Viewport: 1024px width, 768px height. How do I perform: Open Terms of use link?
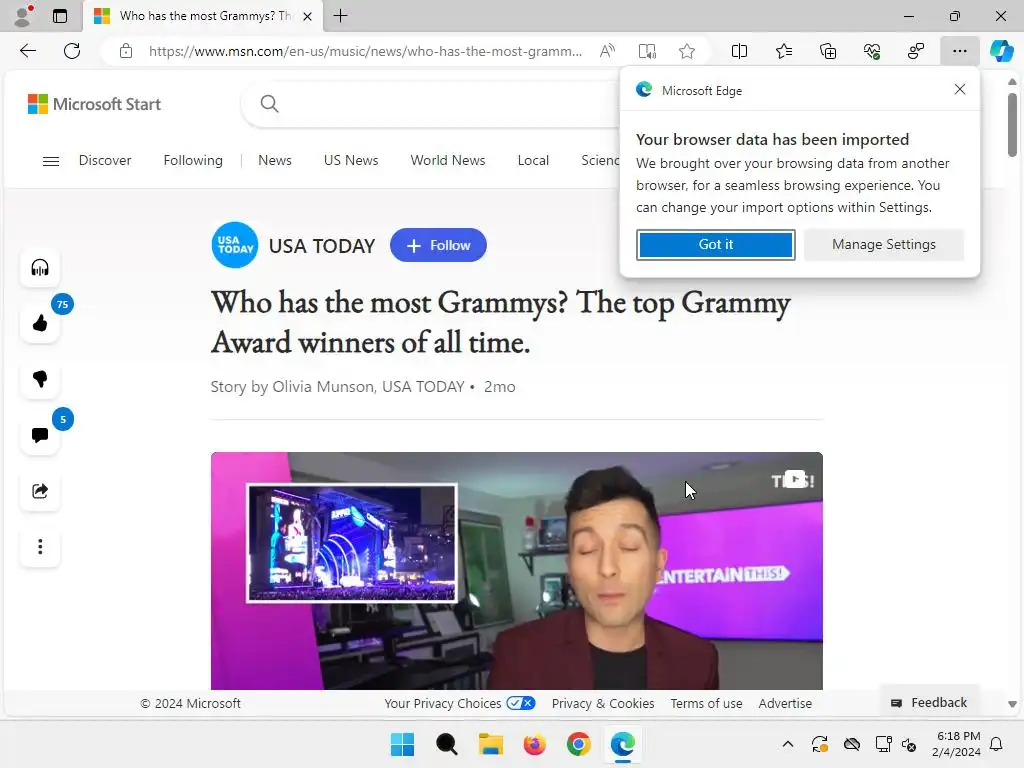click(706, 703)
